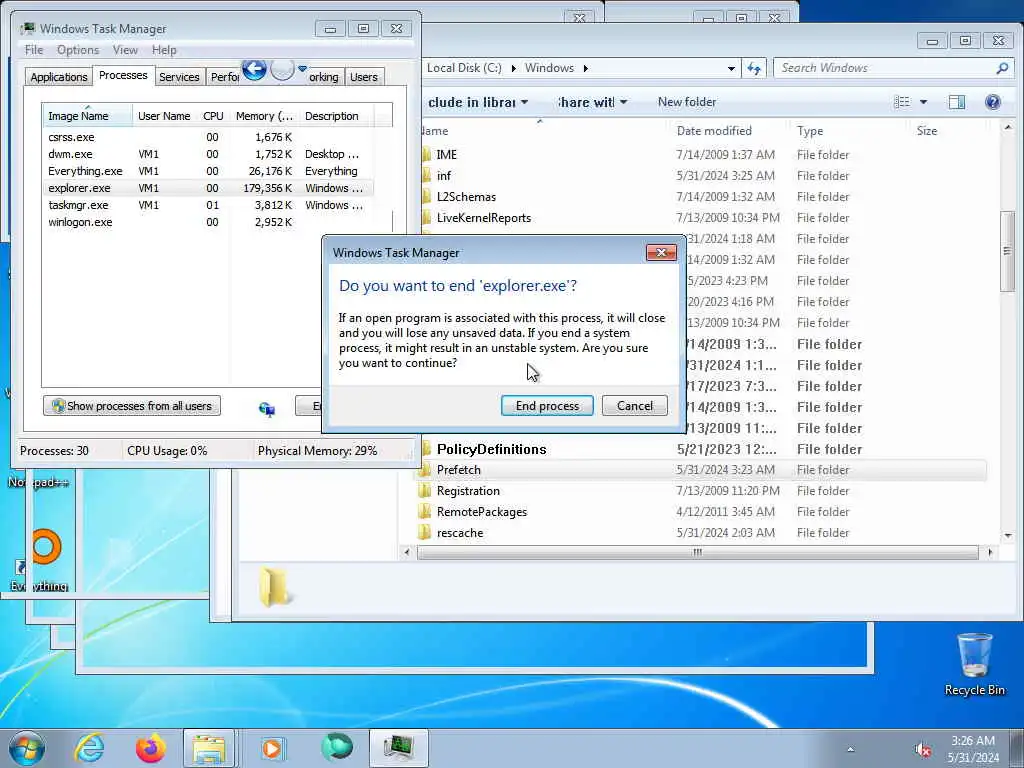Sort processes by User Name column
This screenshot has width=1024, height=768.
[x=164, y=116]
